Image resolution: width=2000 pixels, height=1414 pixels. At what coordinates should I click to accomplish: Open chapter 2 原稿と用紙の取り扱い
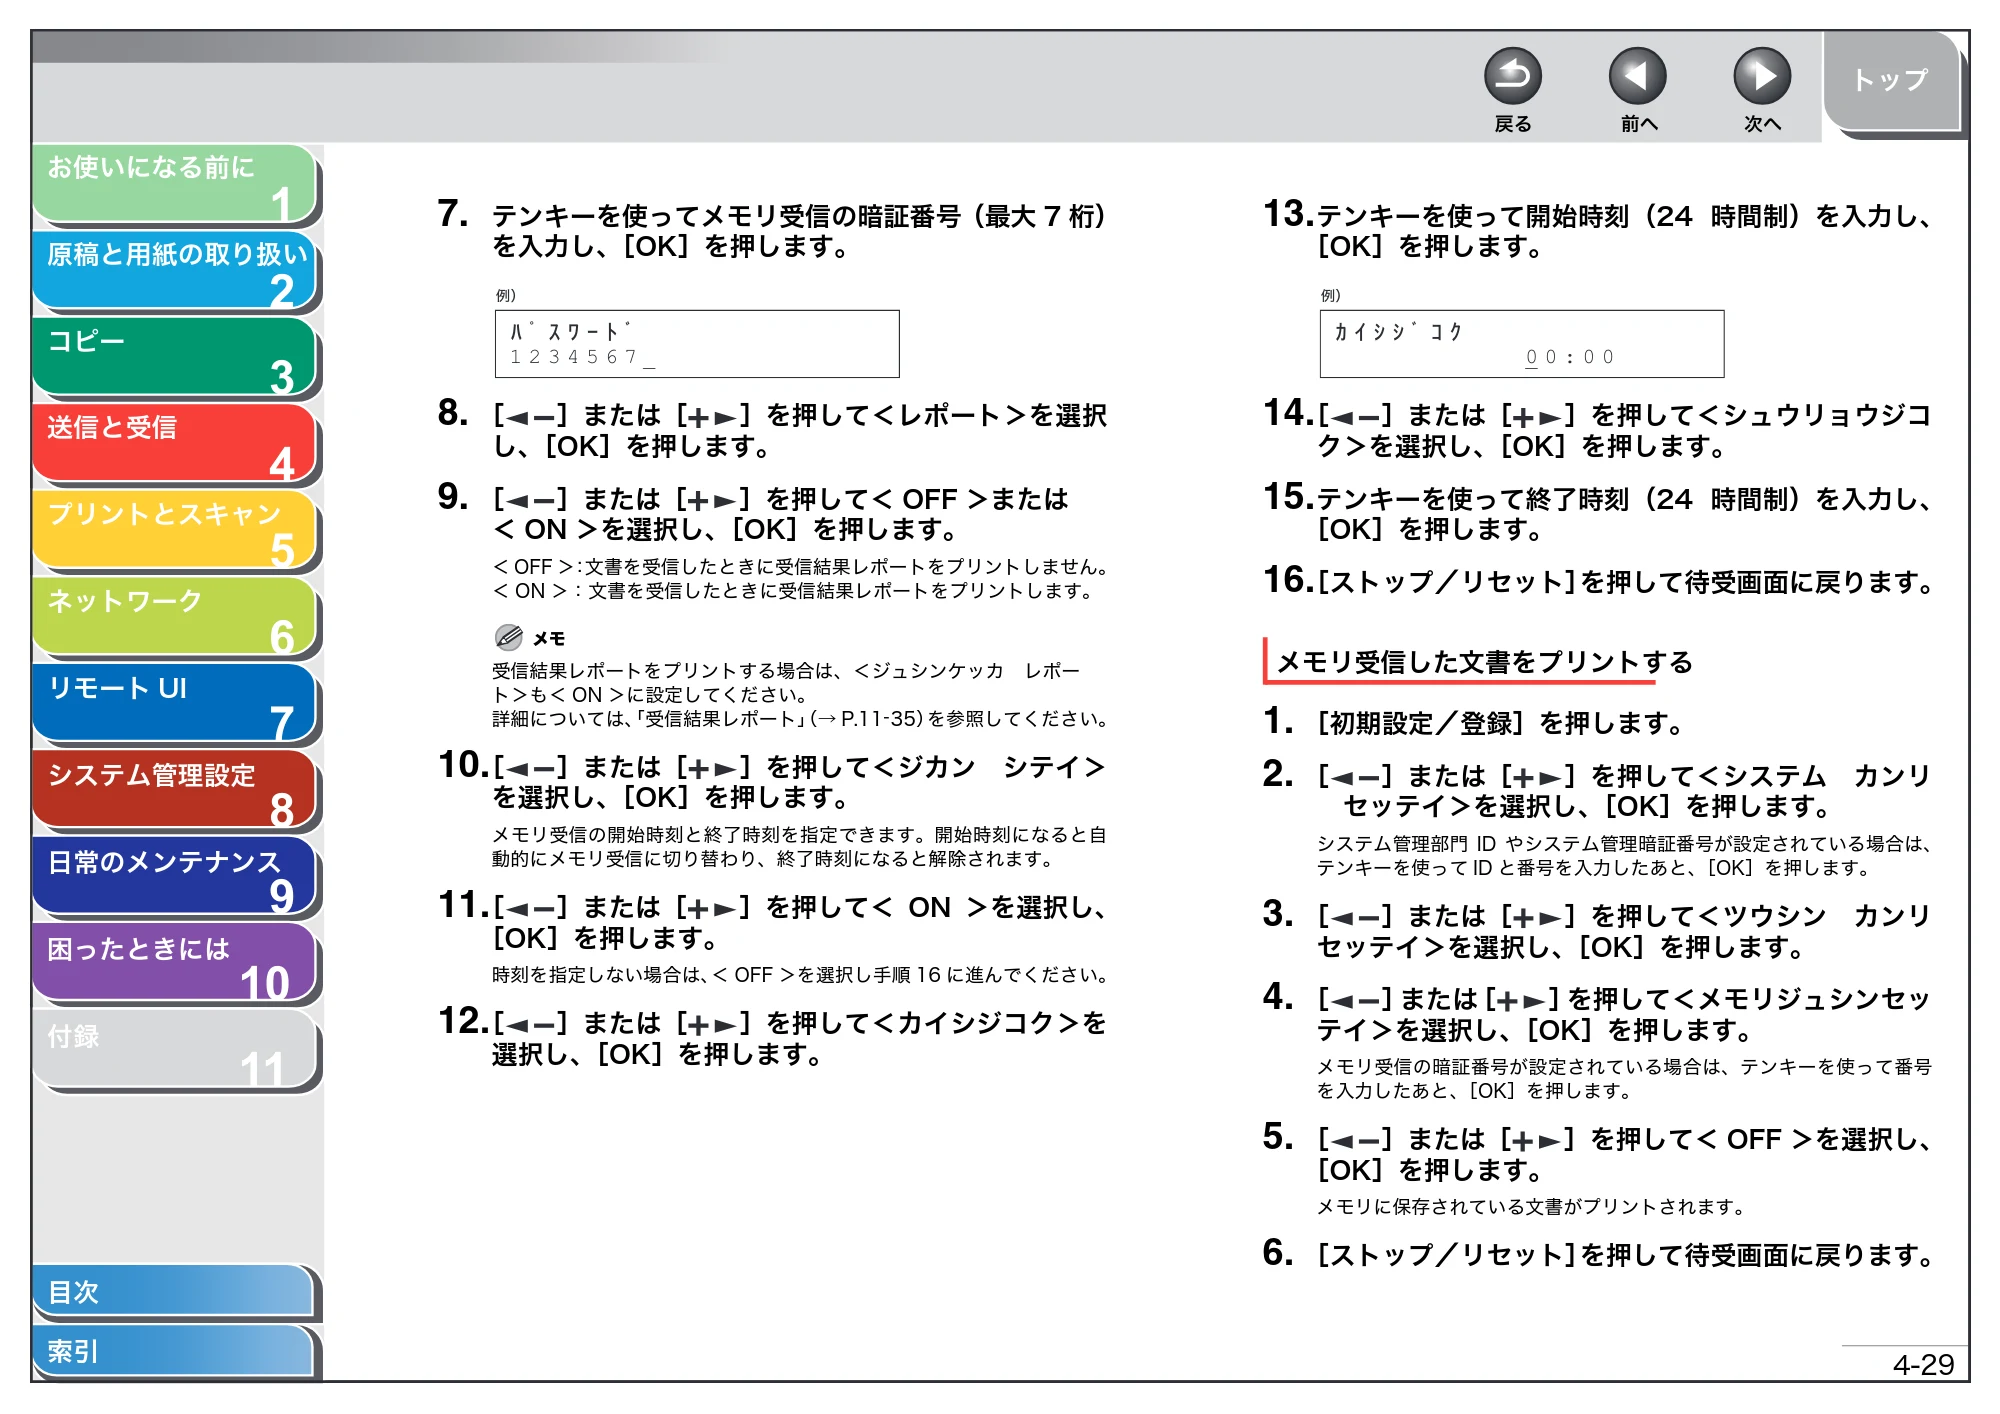click(175, 271)
